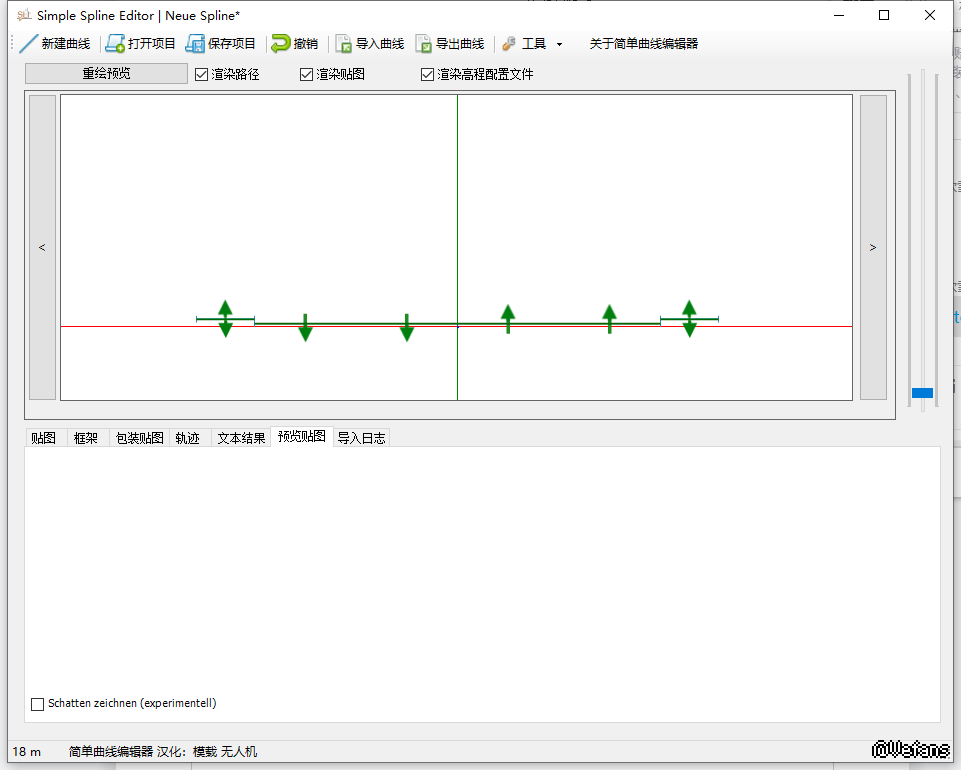Image resolution: width=961 pixels, height=770 pixels.
Task: Click the second-from-left down arrow marker
Action: click(305, 327)
